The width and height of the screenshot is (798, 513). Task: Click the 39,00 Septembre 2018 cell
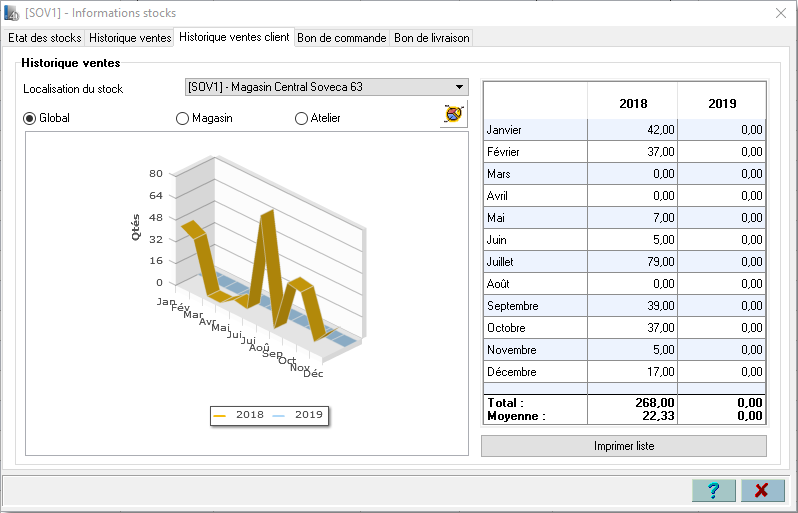(633, 306)
